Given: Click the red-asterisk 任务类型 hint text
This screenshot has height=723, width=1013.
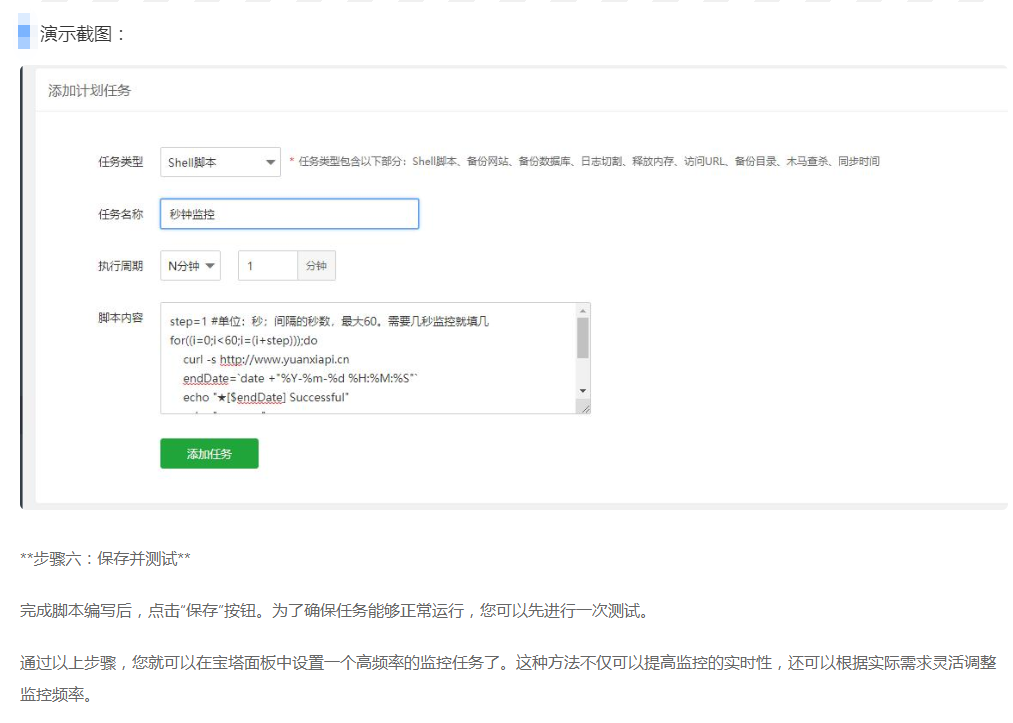Looking at the screenshot, I should point(585,162).
